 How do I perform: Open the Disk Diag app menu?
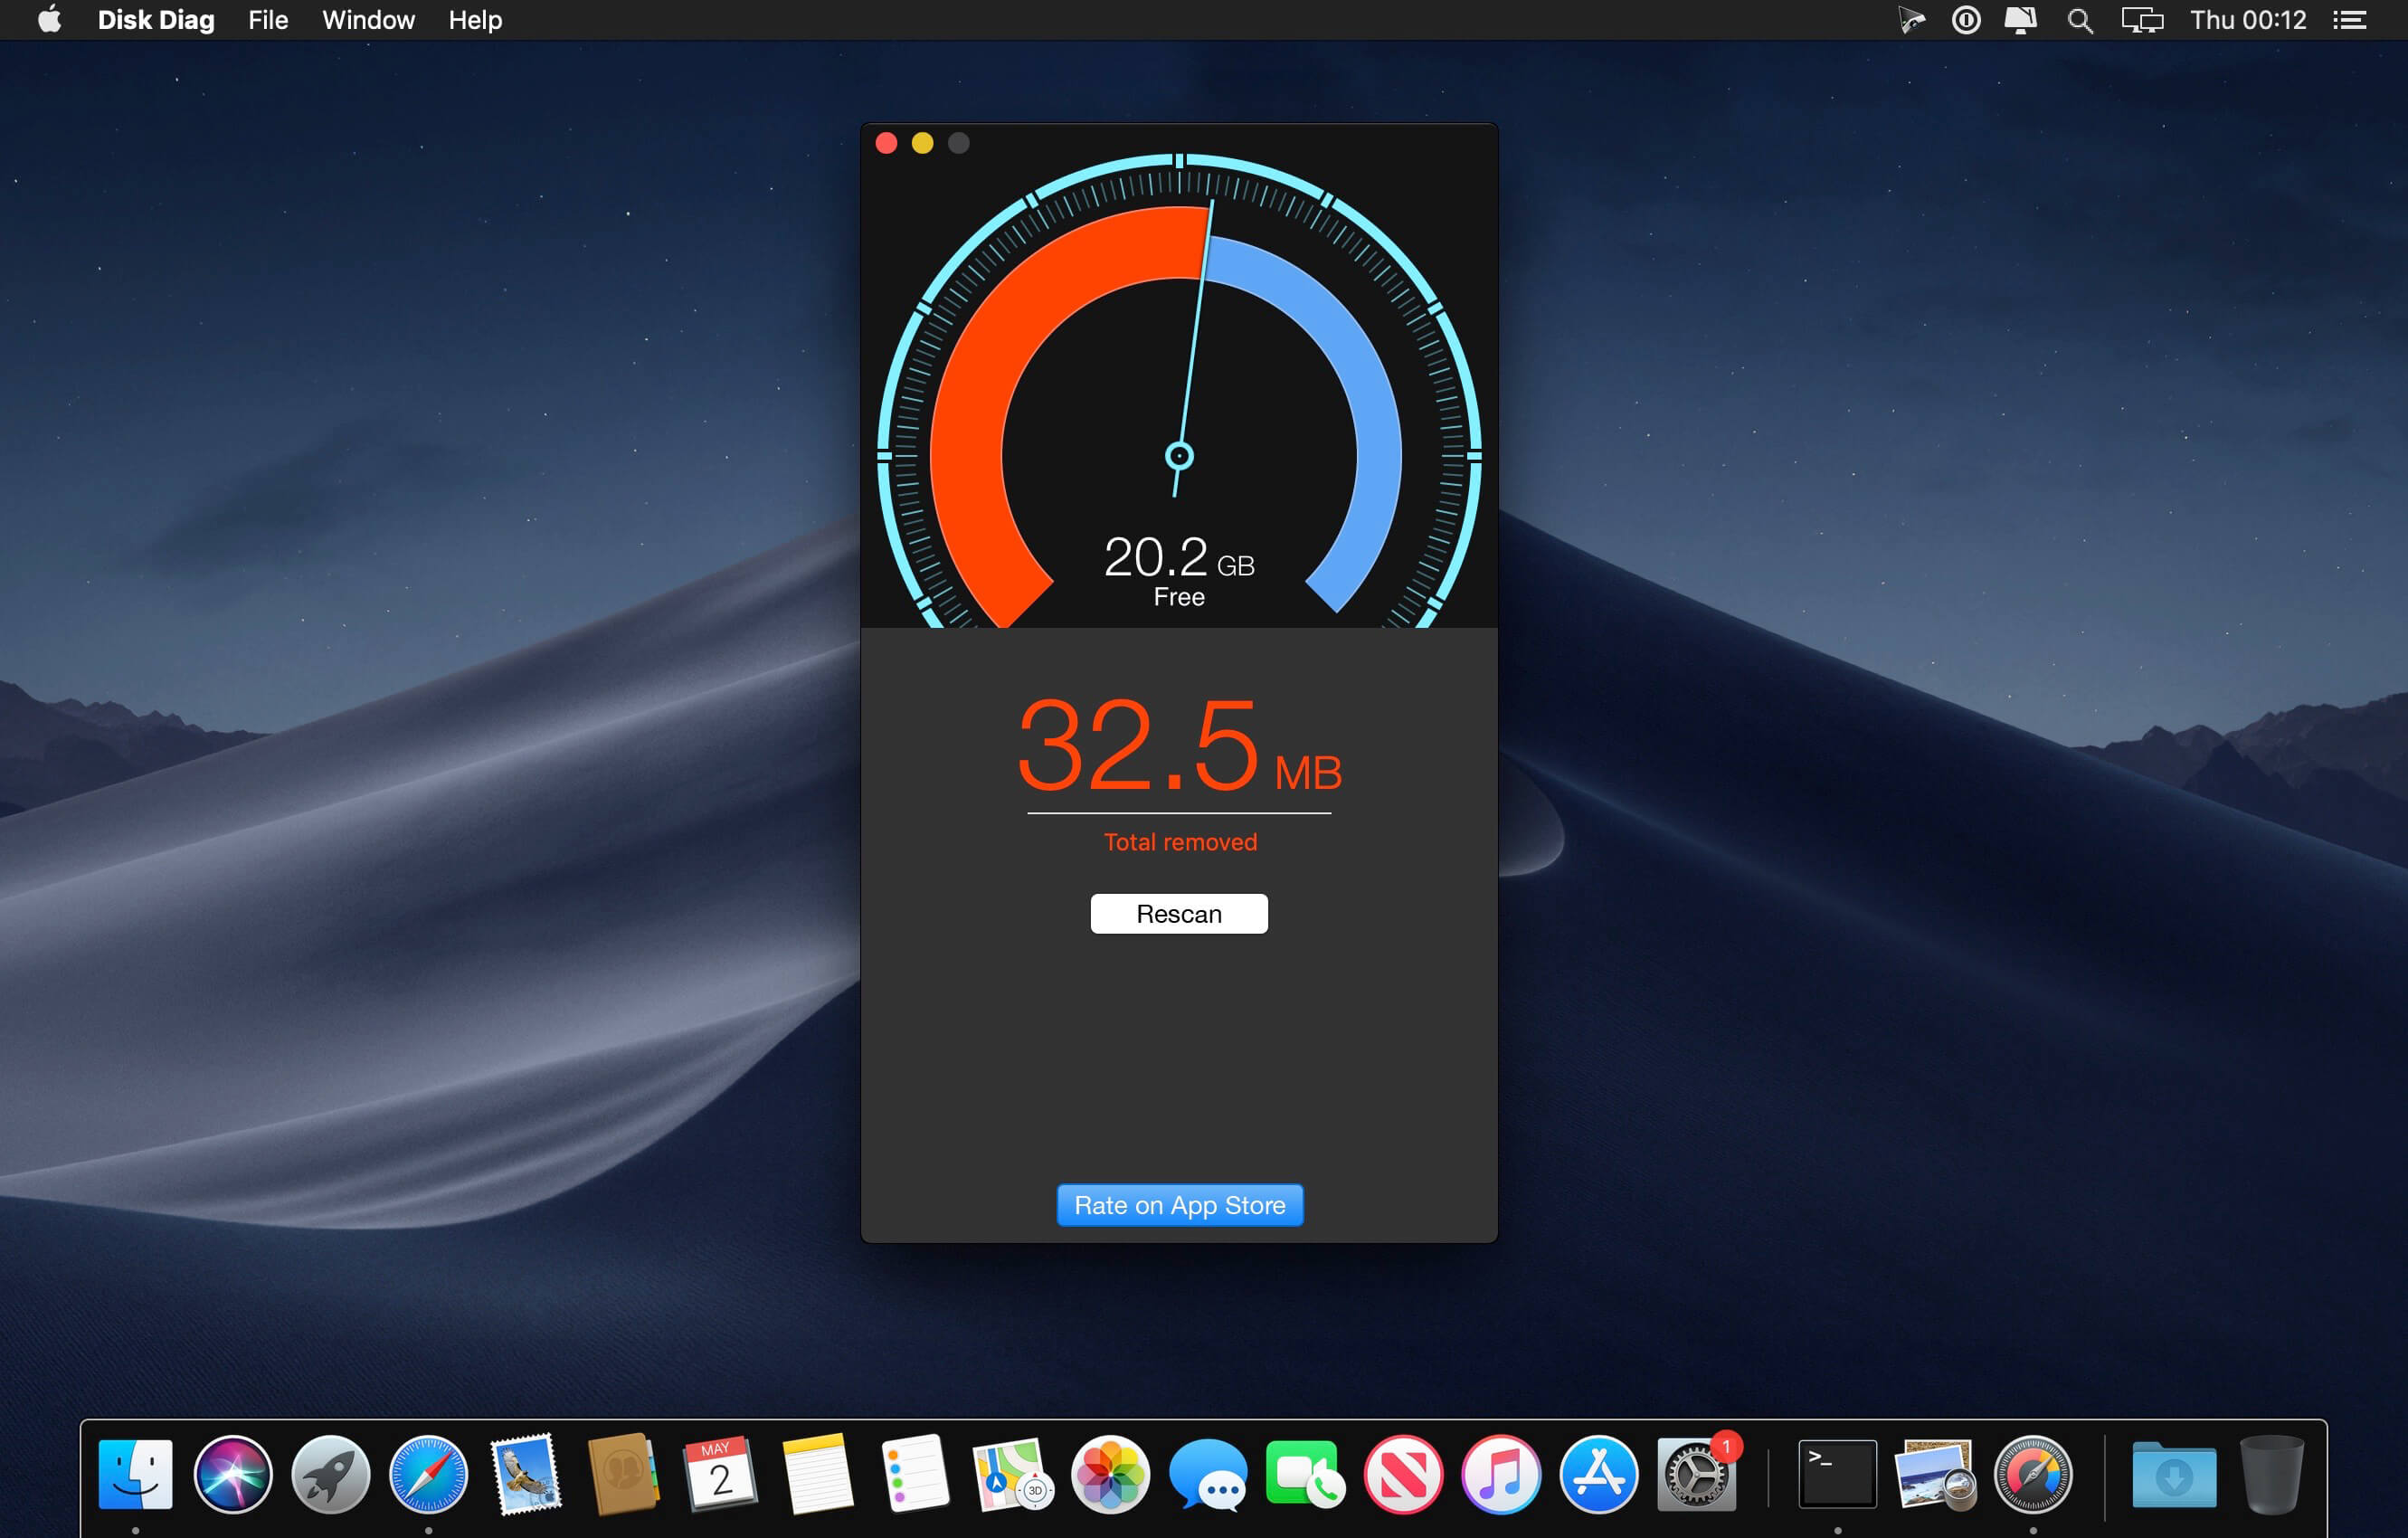coord(156,20)
